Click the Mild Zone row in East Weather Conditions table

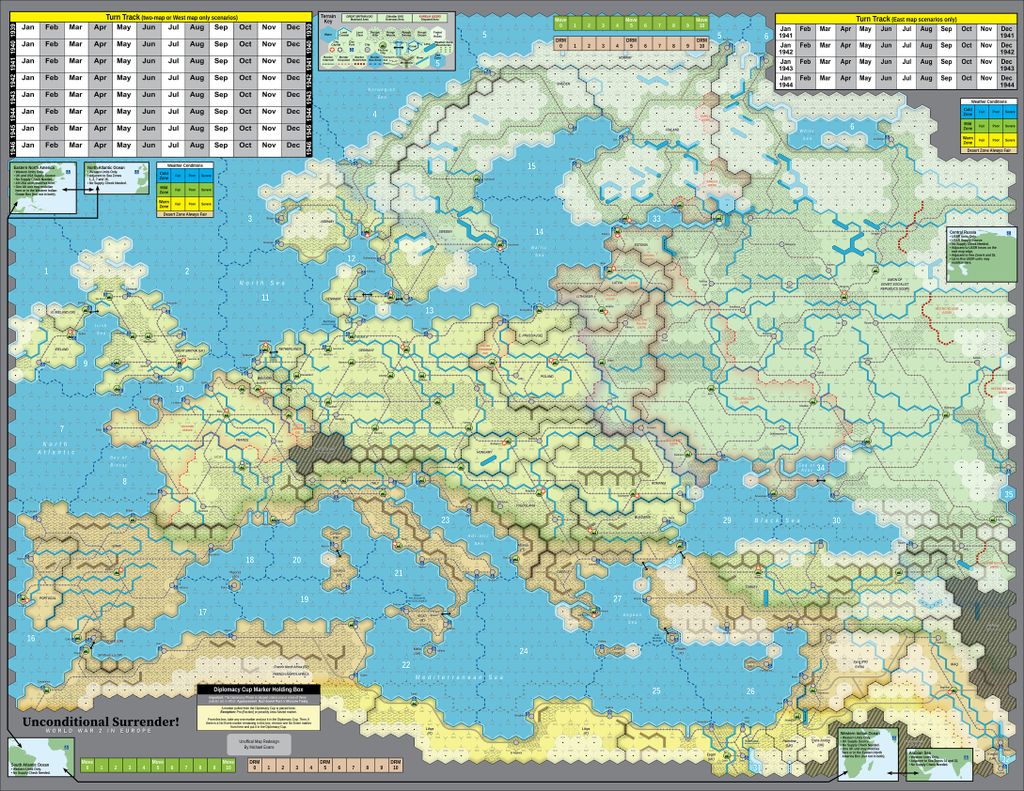click(989, 126)
